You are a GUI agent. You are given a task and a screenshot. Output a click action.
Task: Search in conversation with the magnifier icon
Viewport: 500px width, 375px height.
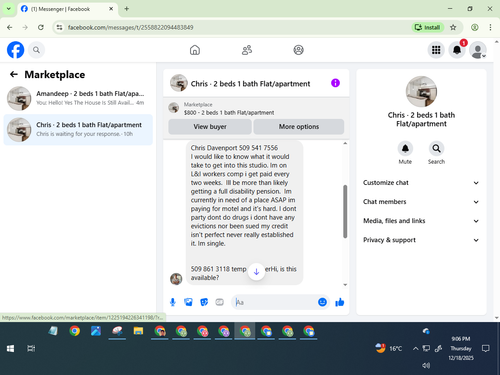coord(436,148)
